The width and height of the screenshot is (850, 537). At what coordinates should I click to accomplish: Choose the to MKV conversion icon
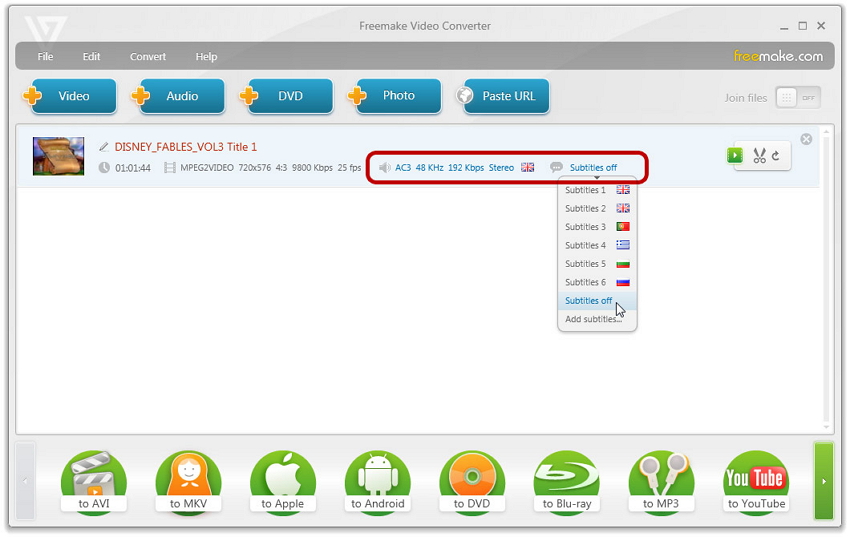[x=188, y=482]
